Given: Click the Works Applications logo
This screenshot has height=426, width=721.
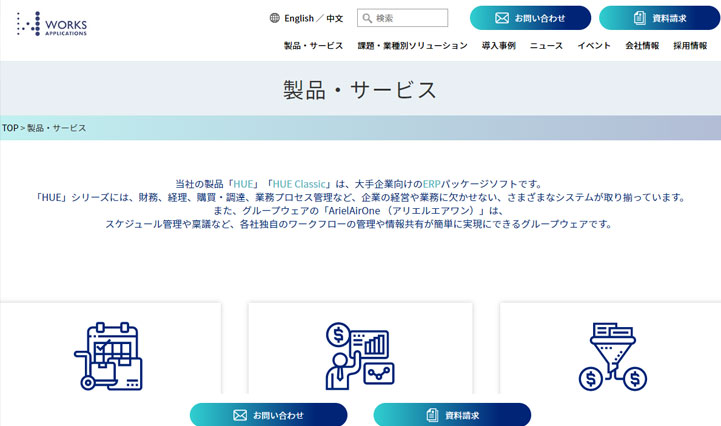Looking at the screenshot, I should (x=52, y=24).
